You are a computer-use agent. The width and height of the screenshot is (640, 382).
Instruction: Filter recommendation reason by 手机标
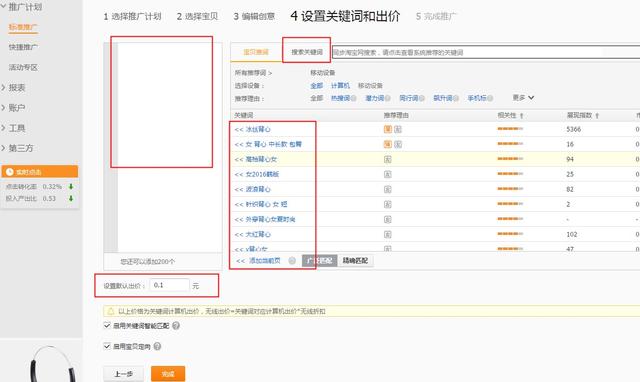477,98
